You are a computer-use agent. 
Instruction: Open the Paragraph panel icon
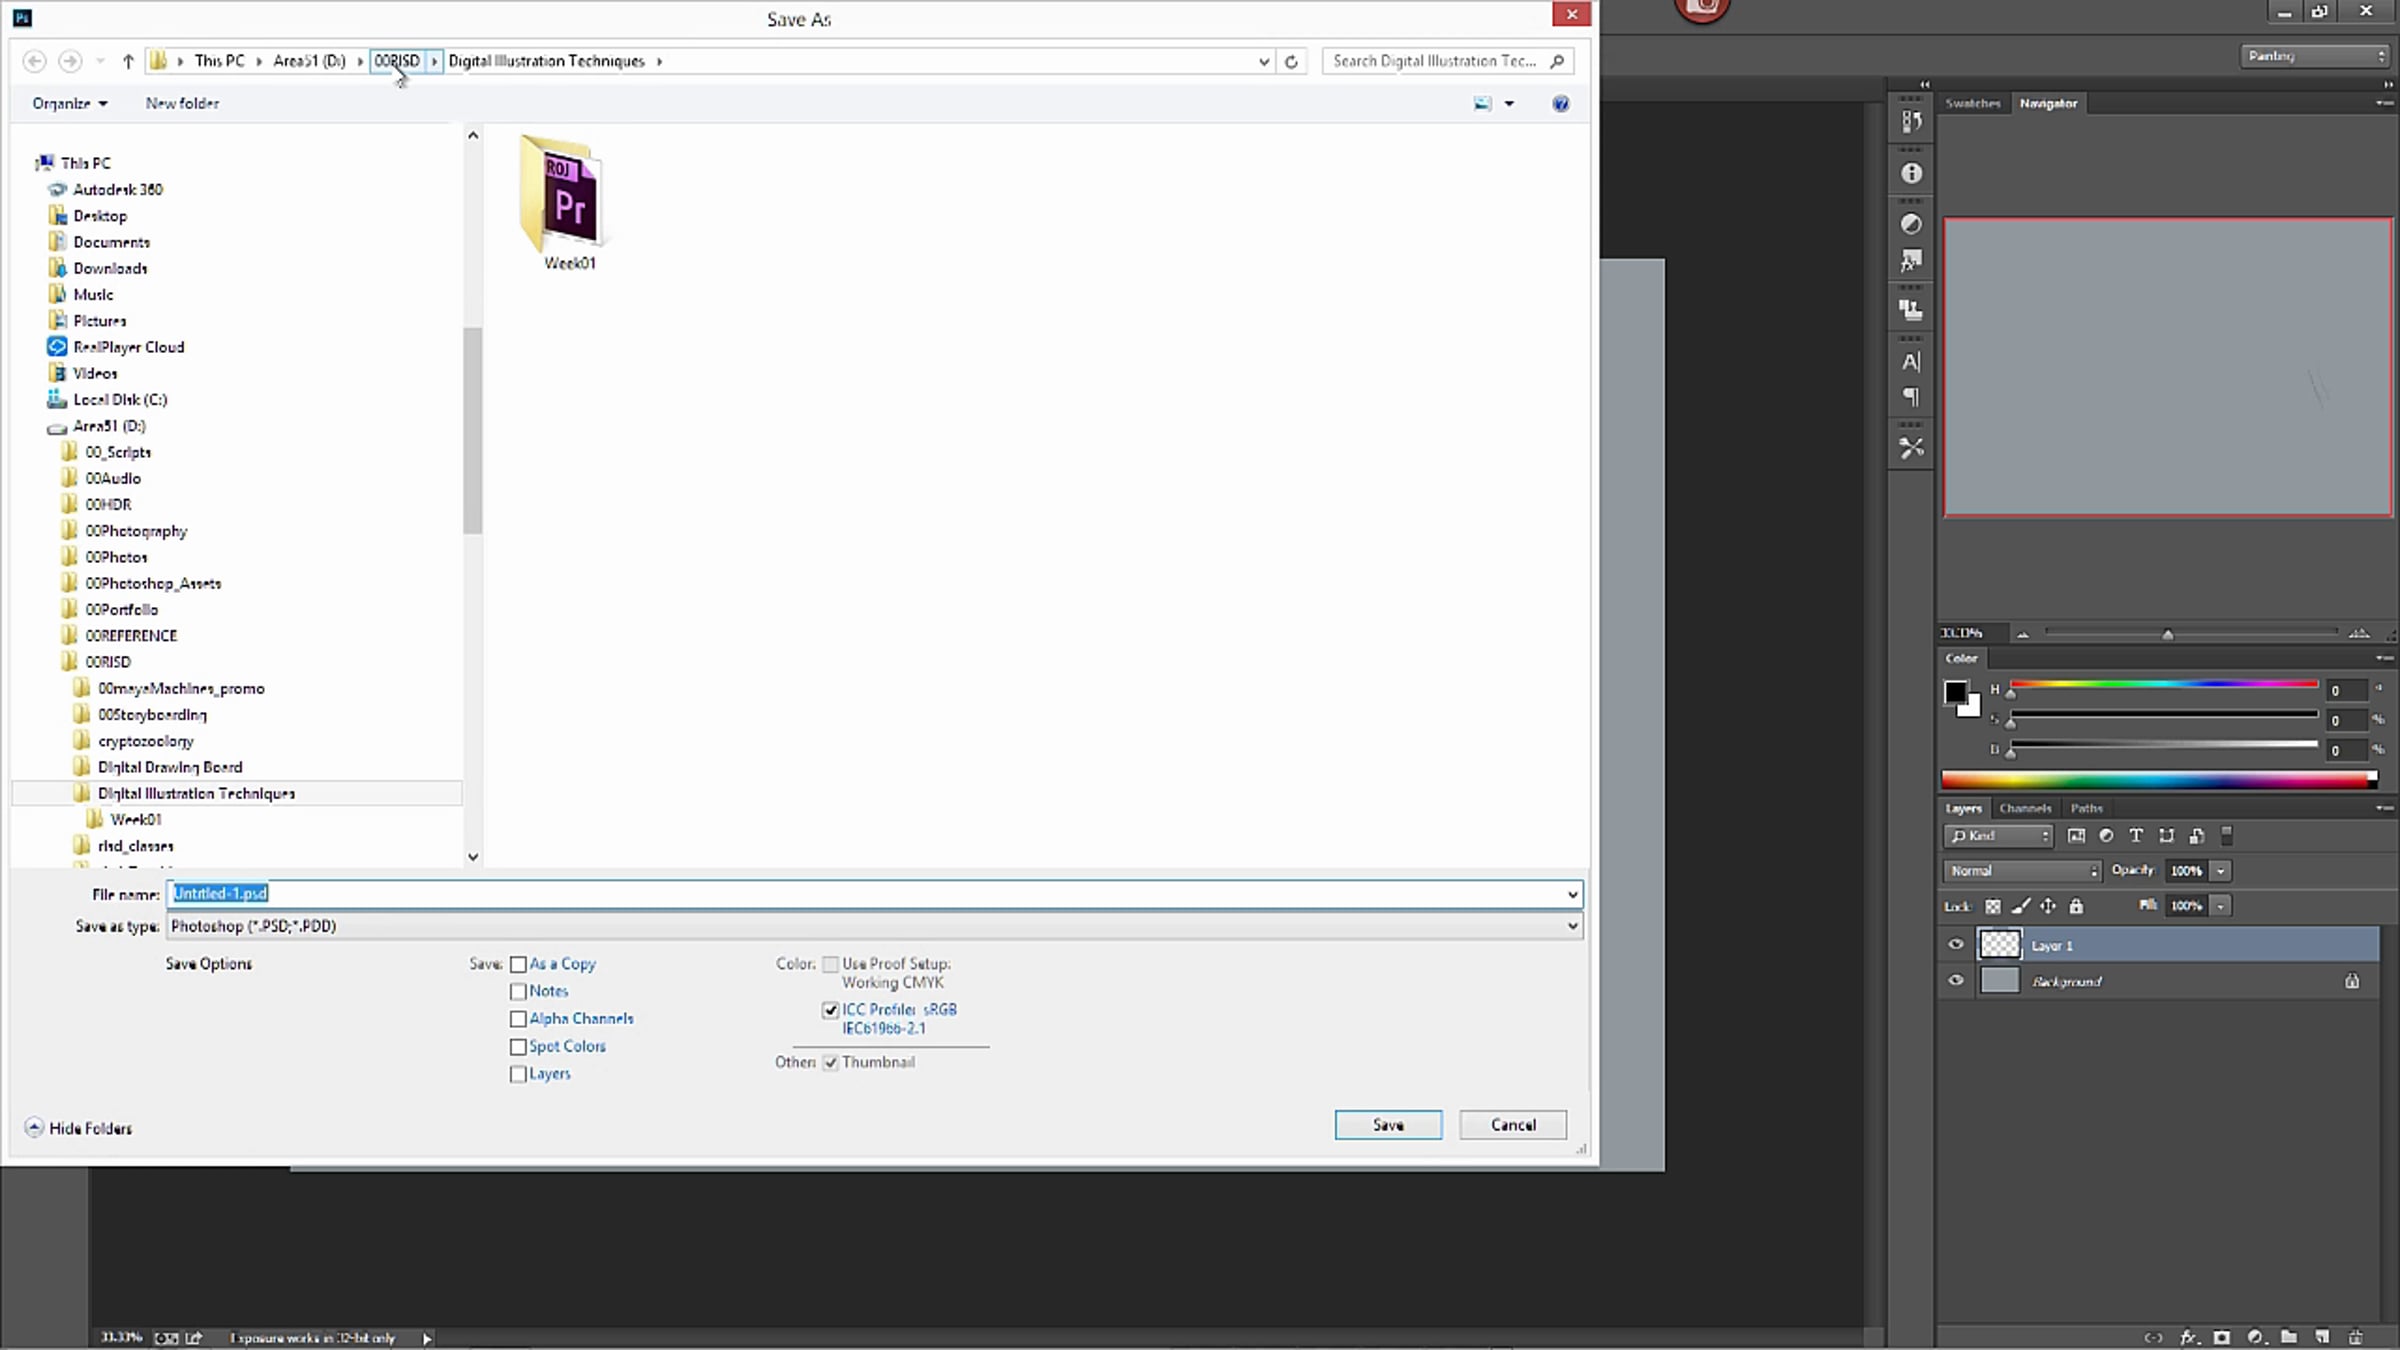click(x=1911, y=398)
